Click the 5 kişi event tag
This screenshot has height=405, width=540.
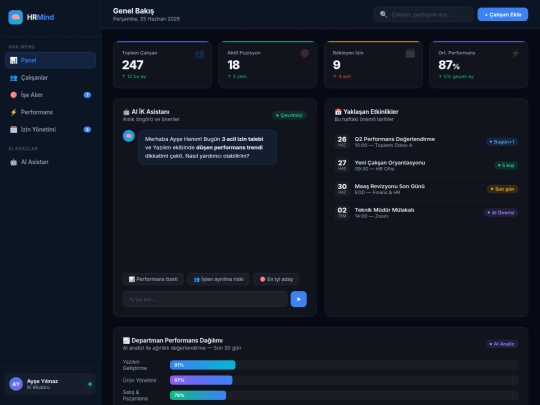coord(506,165)
